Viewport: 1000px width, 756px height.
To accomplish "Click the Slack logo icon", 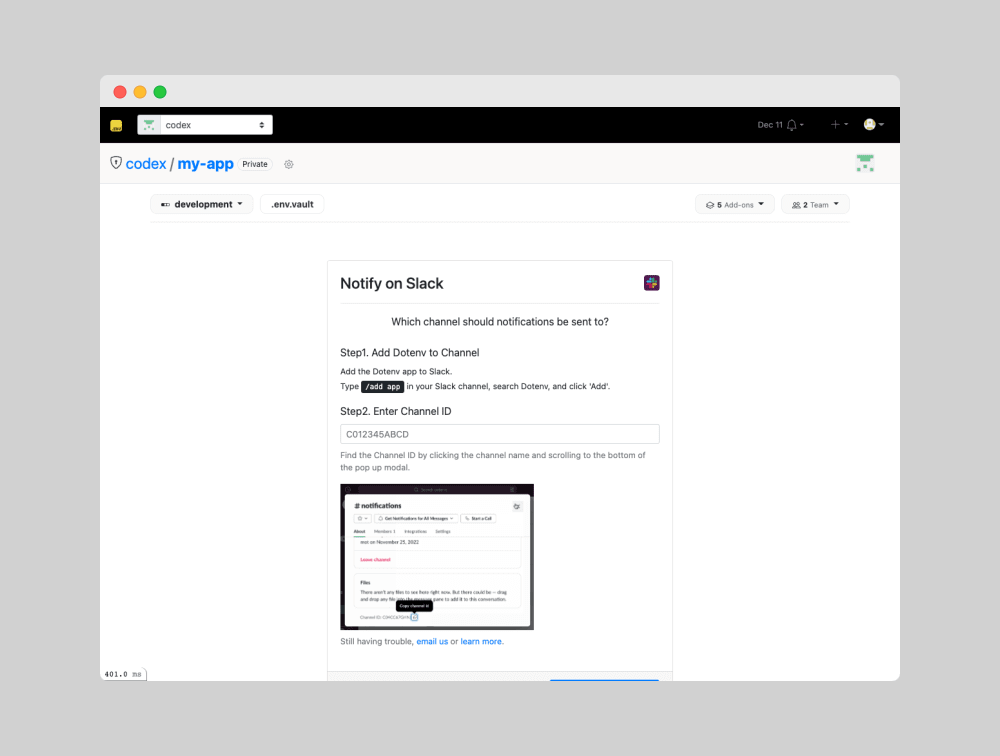I will tap(652, 283).
